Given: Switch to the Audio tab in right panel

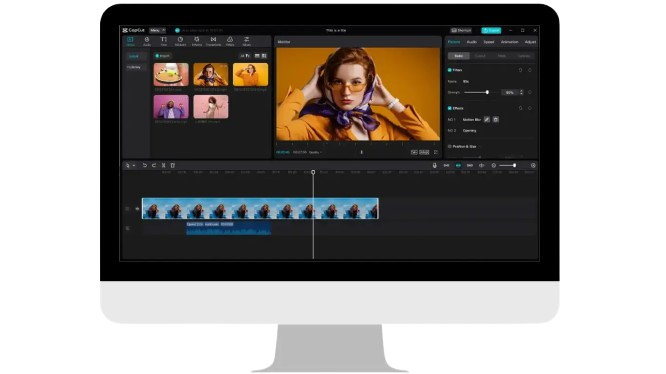Looking at the screenshot, I should point(471,42).
